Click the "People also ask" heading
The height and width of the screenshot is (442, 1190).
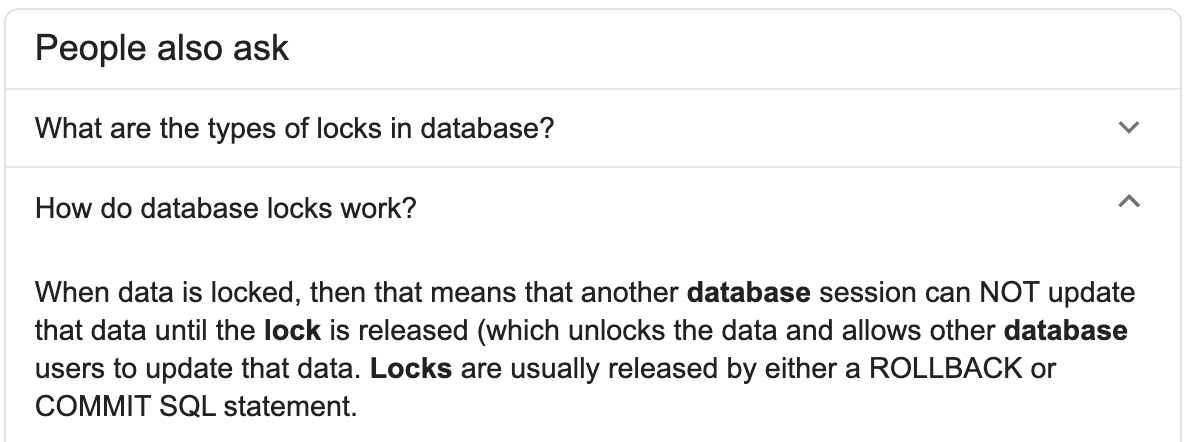pyautogui.click(x=162, y=48)
